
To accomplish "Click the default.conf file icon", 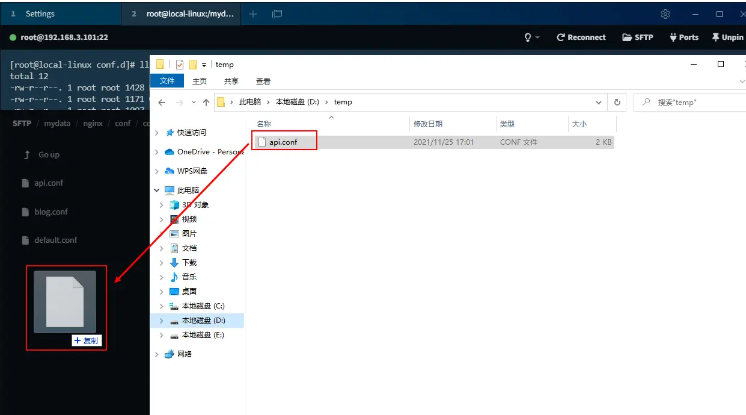I will (25, 240).
